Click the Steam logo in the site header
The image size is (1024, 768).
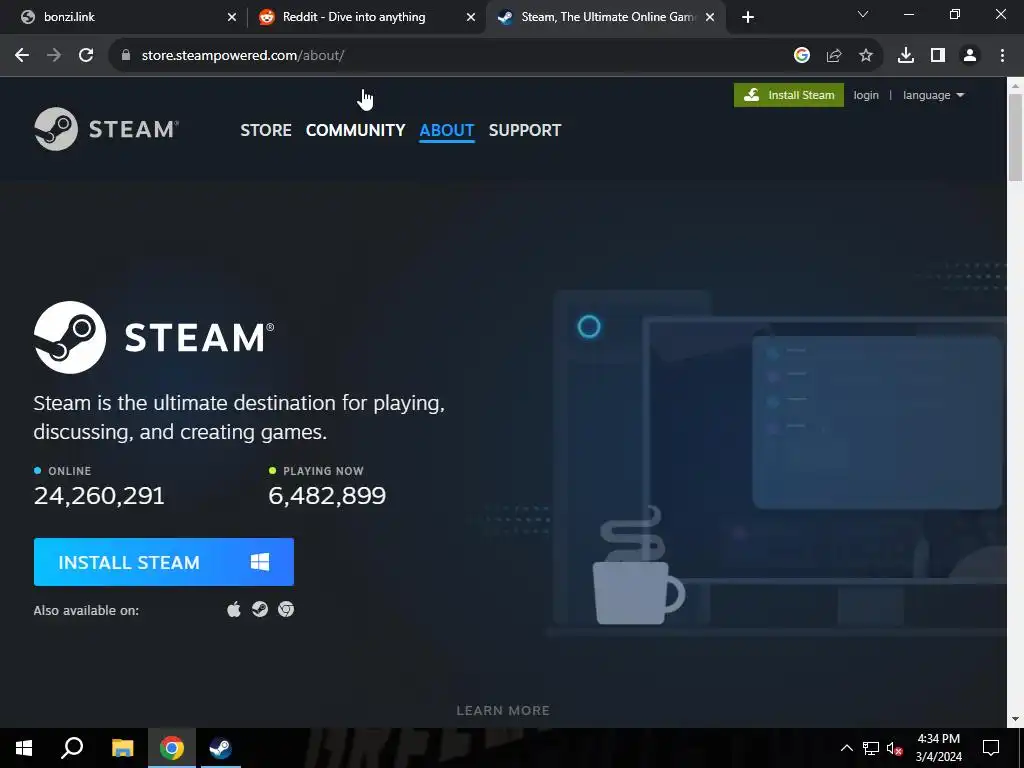[x=106, y=129]
